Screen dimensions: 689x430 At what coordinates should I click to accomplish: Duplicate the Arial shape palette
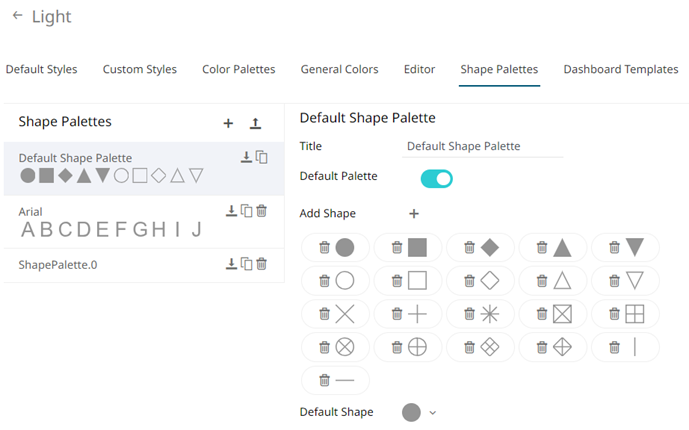[x=246, y=211]
